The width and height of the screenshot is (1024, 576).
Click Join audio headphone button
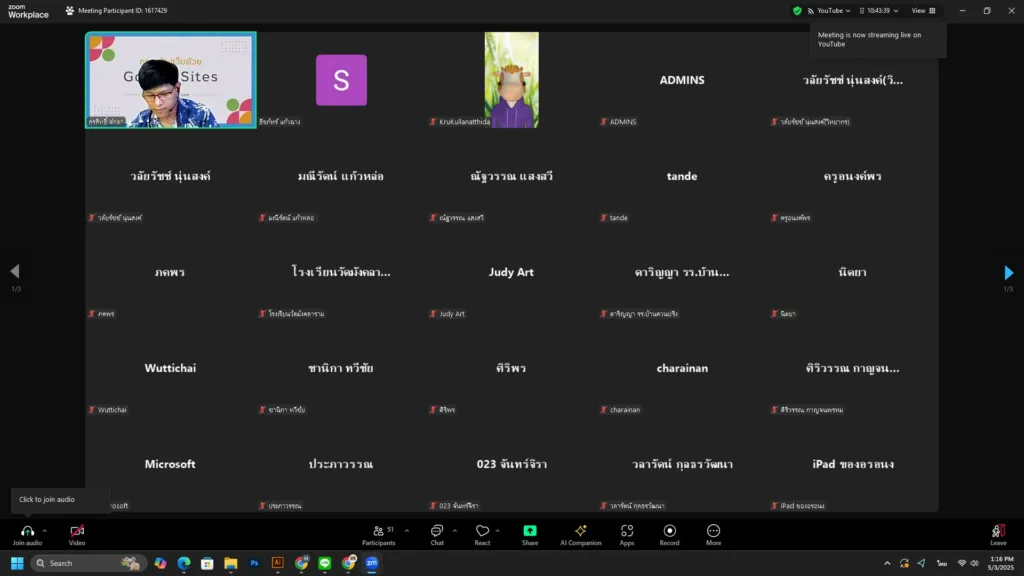27,533
